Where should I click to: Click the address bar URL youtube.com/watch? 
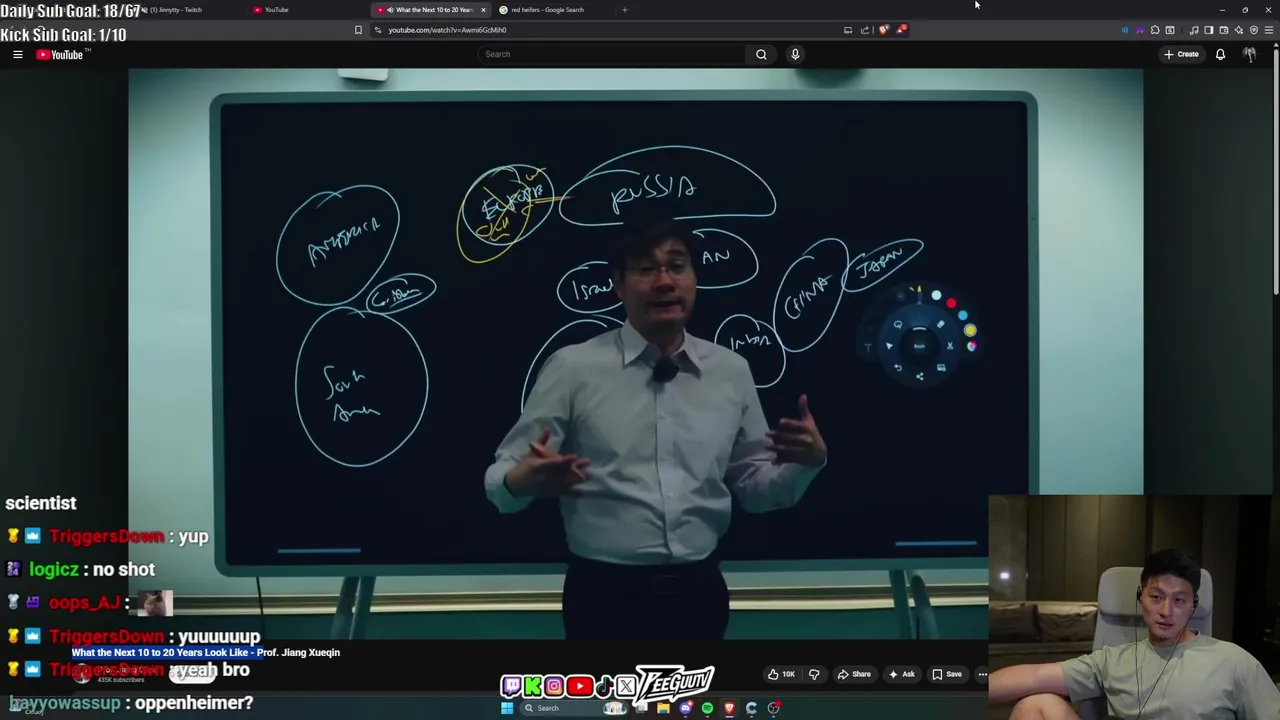447,30
